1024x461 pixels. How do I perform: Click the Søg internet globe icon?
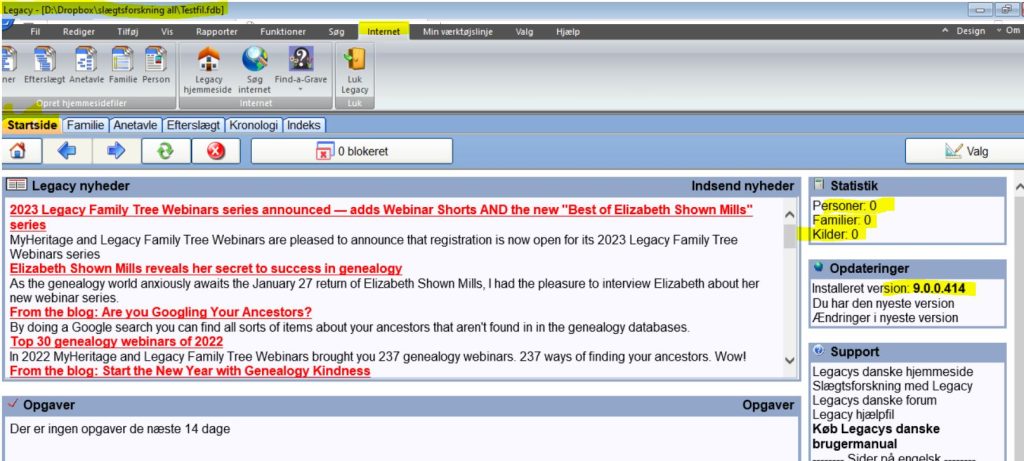point(255,59)
